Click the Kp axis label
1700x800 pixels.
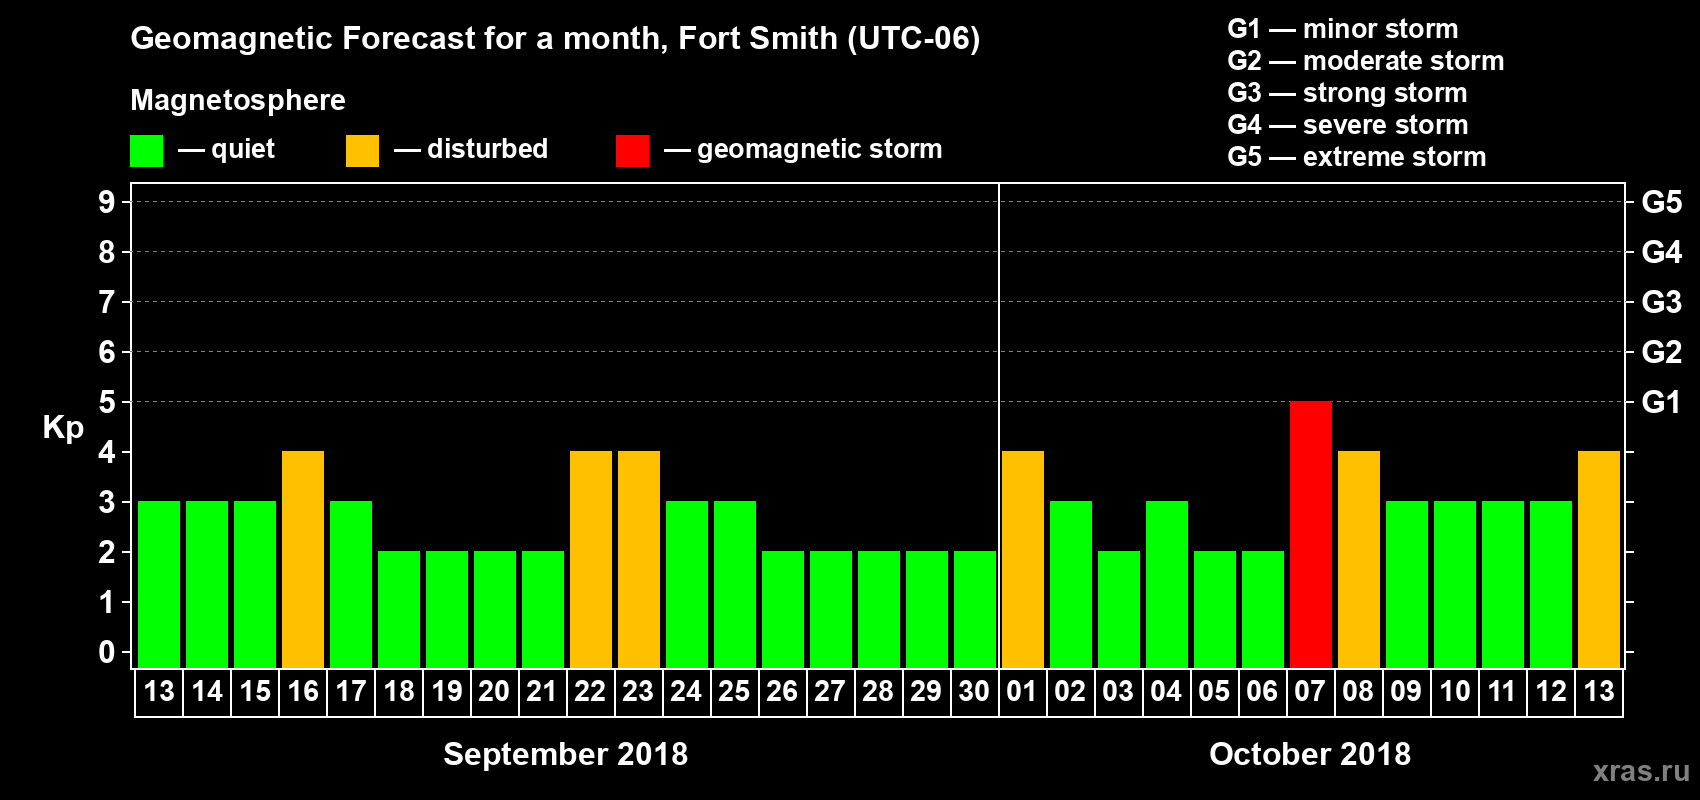(63, 428)
